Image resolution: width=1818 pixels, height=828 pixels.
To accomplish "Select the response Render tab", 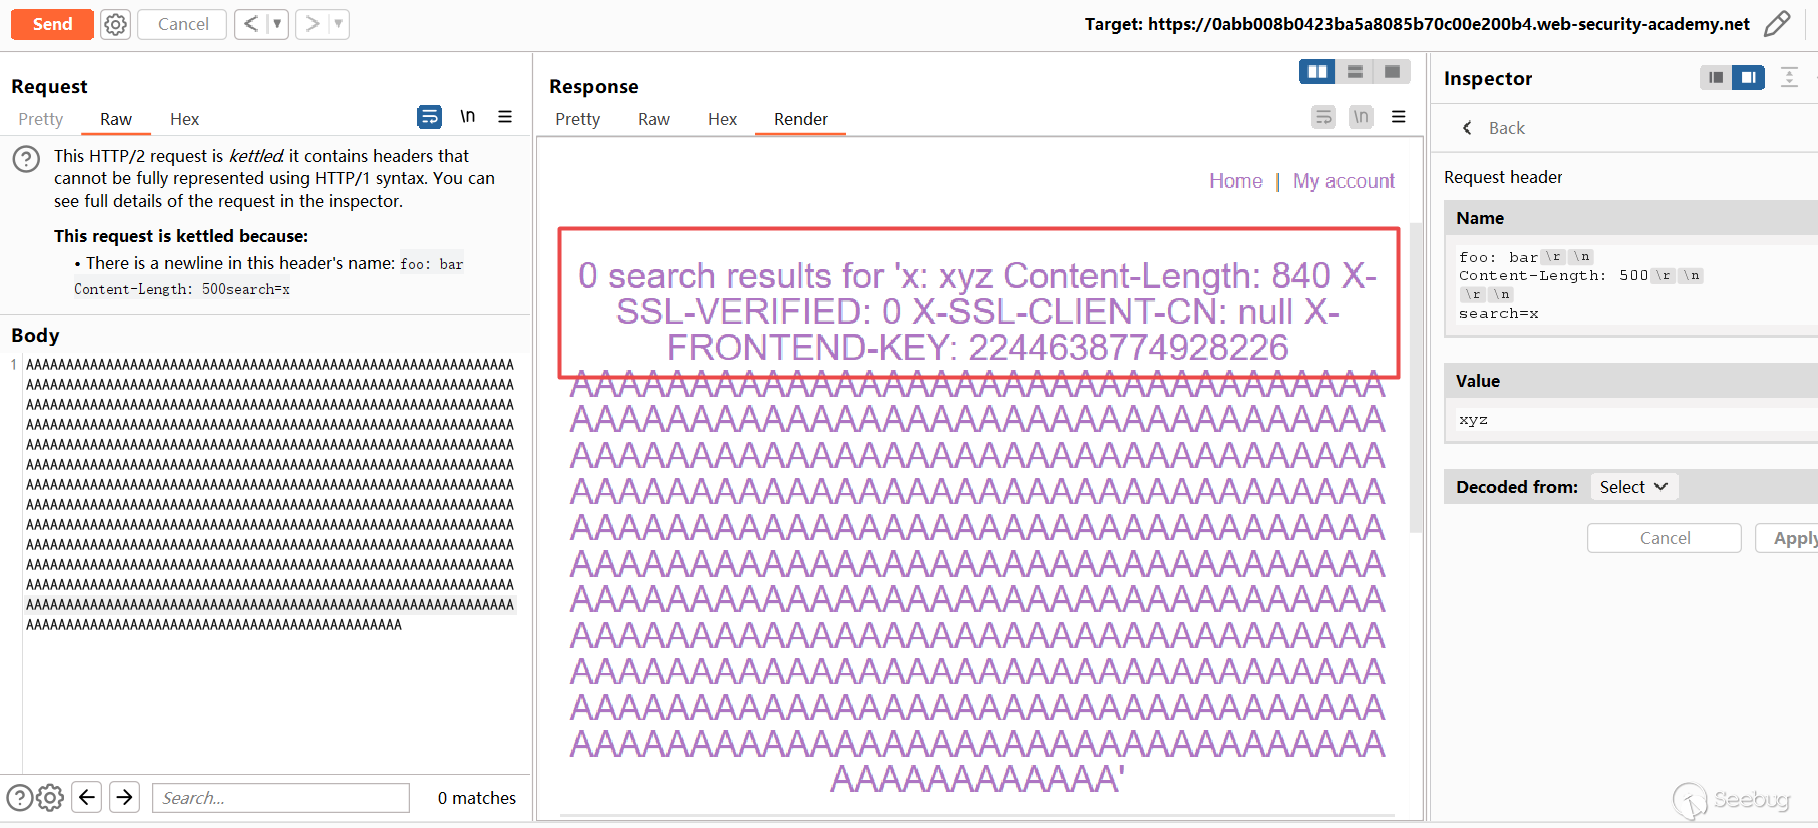I will coord(801,119).
